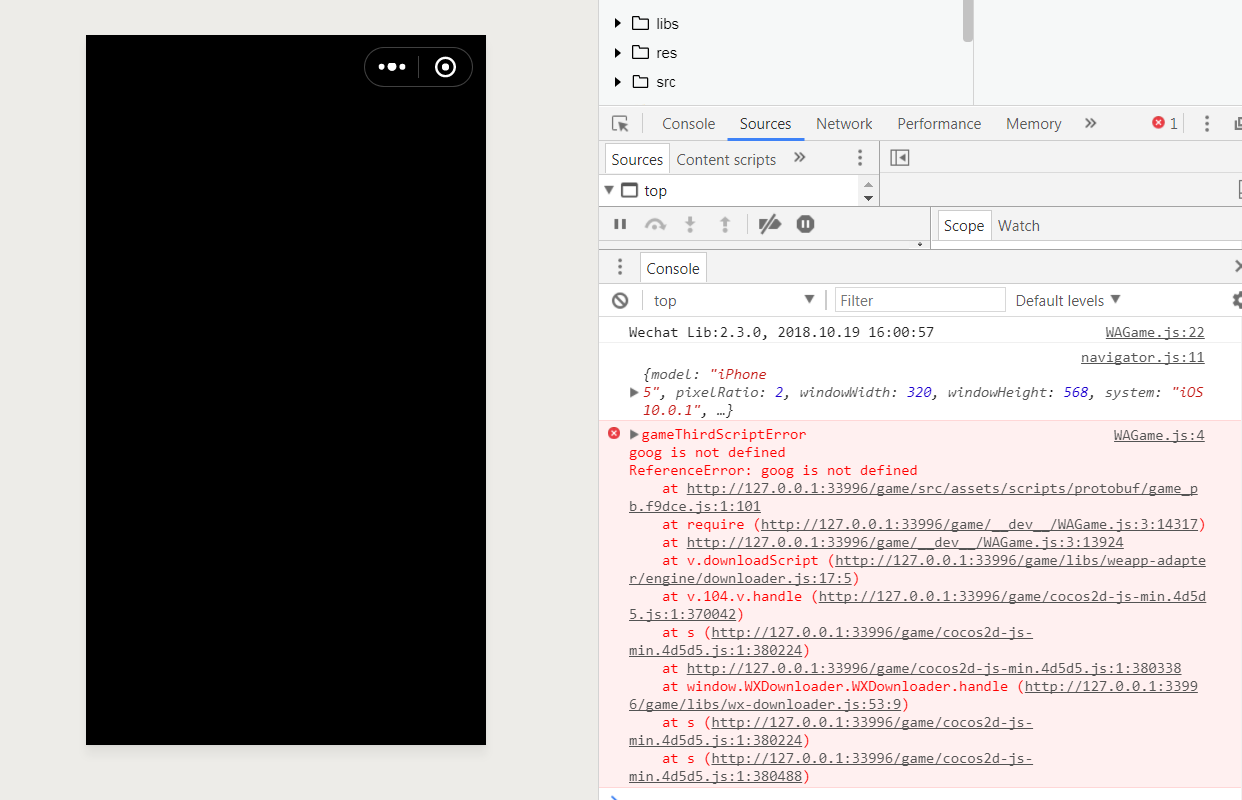Step out of current function
This screenshot has width=1242, height=800.
click(x=726, y=224)
